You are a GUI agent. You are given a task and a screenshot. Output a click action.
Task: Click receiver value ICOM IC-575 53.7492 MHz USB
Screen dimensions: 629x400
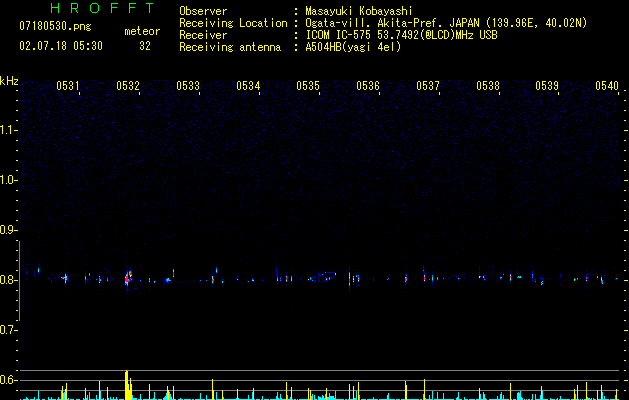pyautogui.click(x=401, y=35)
